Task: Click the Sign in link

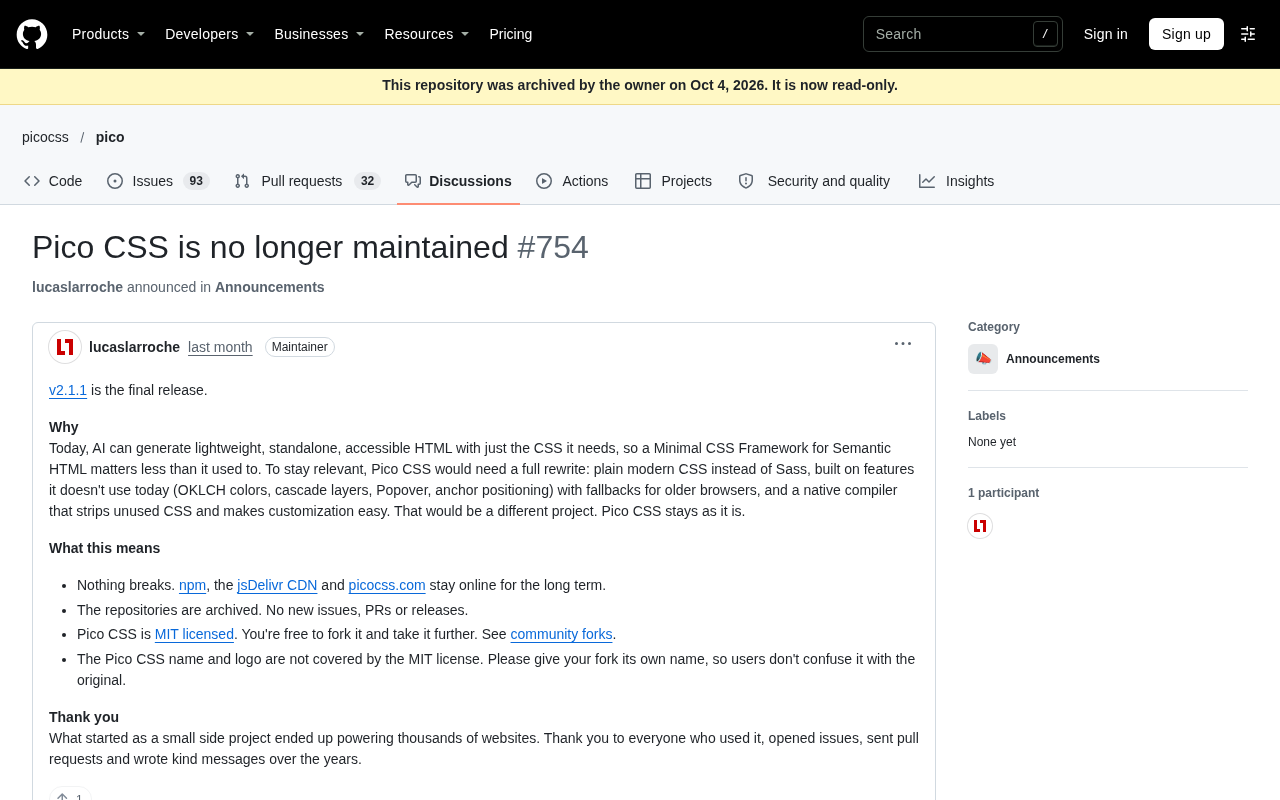Action: click(x=1106, y=34)
